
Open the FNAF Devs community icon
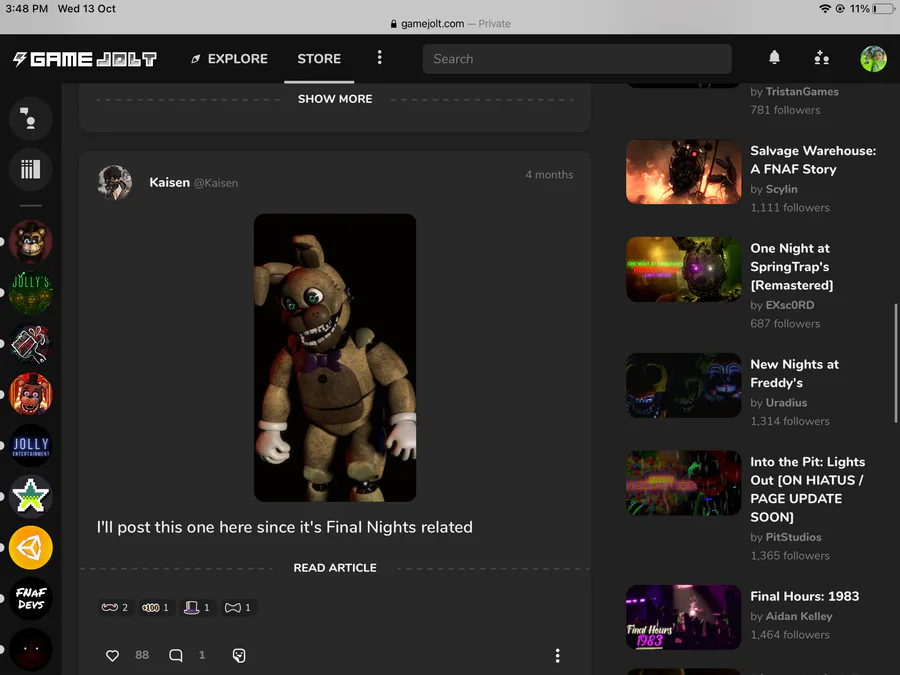[30, 599]
